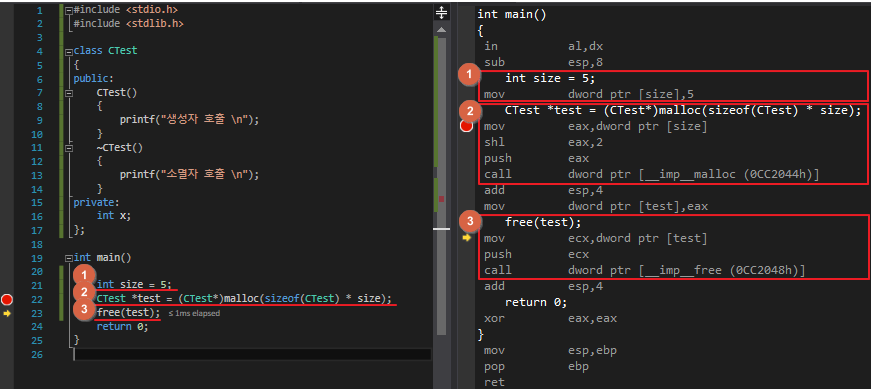Screen dimensions: 871x389
Task: Collapse the ~CTest() destructor block
Action: click(x=68, y=148)
